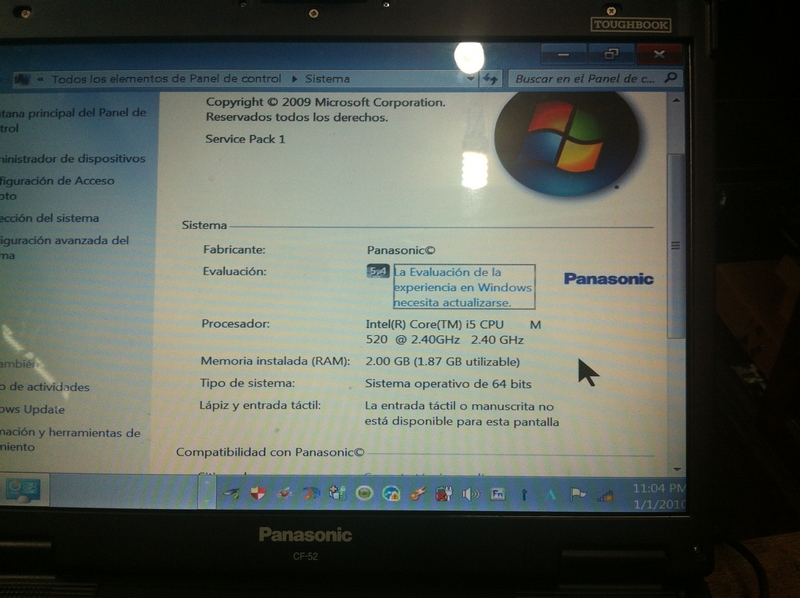800x598 pixels.
Task: Click the blue Panasonic logo next to Evaluación
Action: point(609,279)
